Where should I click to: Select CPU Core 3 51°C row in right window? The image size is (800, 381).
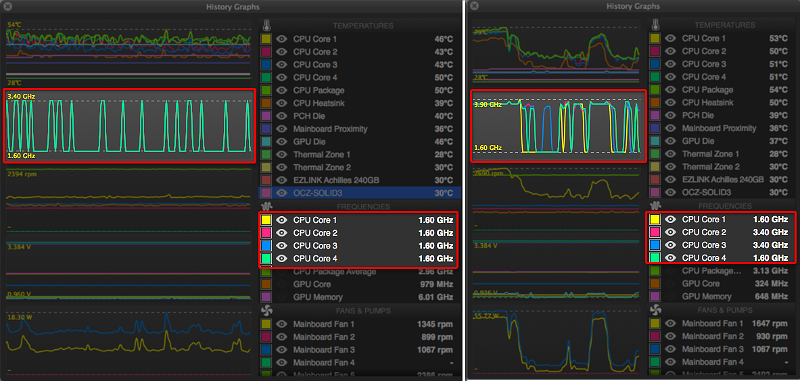[722, 64]
